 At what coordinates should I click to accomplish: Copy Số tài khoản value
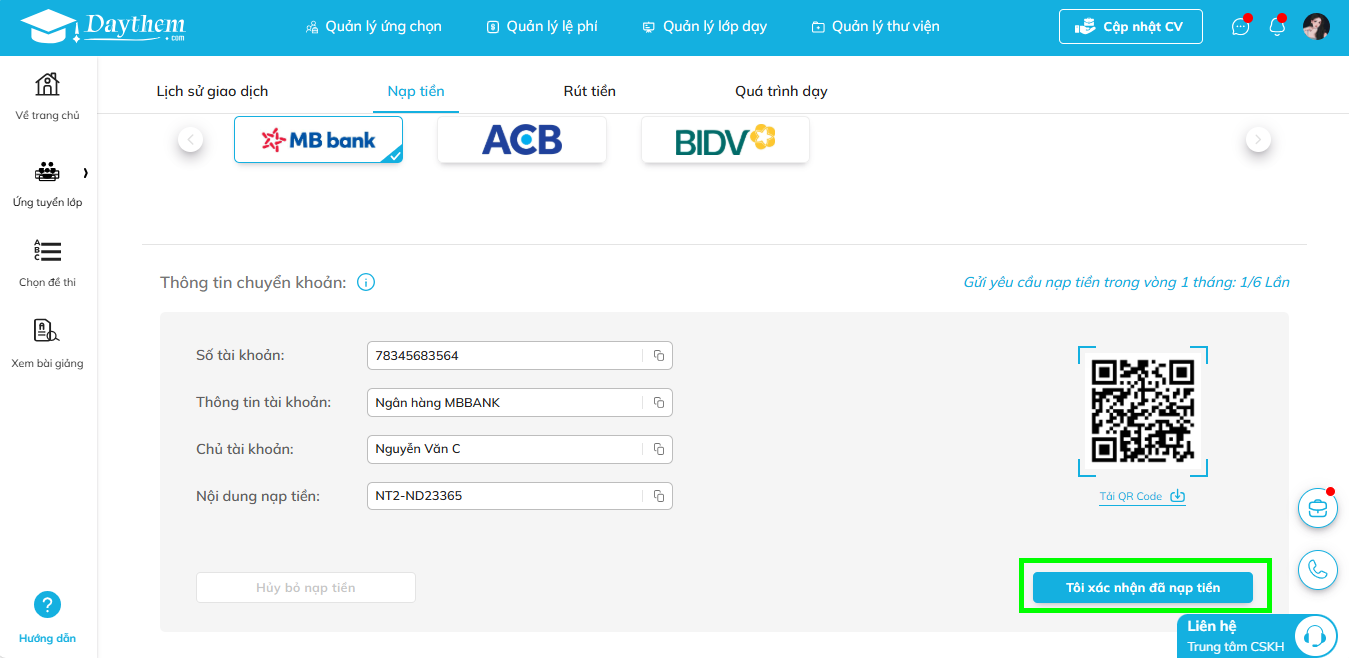(x=659, y=355)
